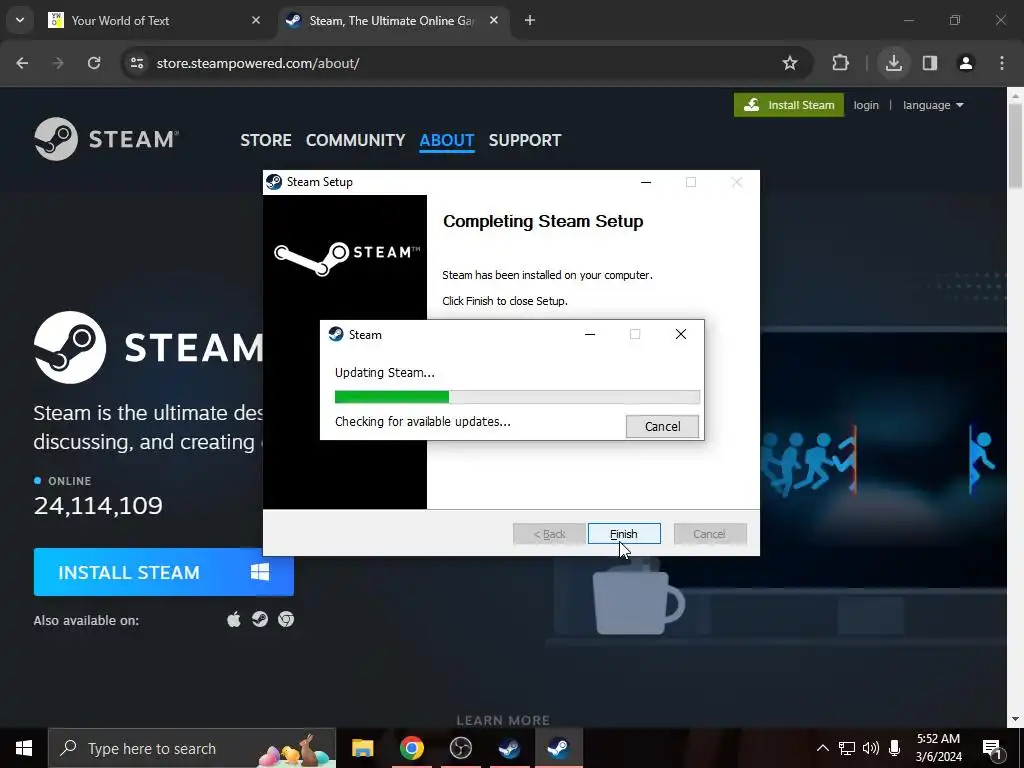This screenshot has width=1024, height=768.
Task: Close the Your World of Text tab
Action: [256, 20]
